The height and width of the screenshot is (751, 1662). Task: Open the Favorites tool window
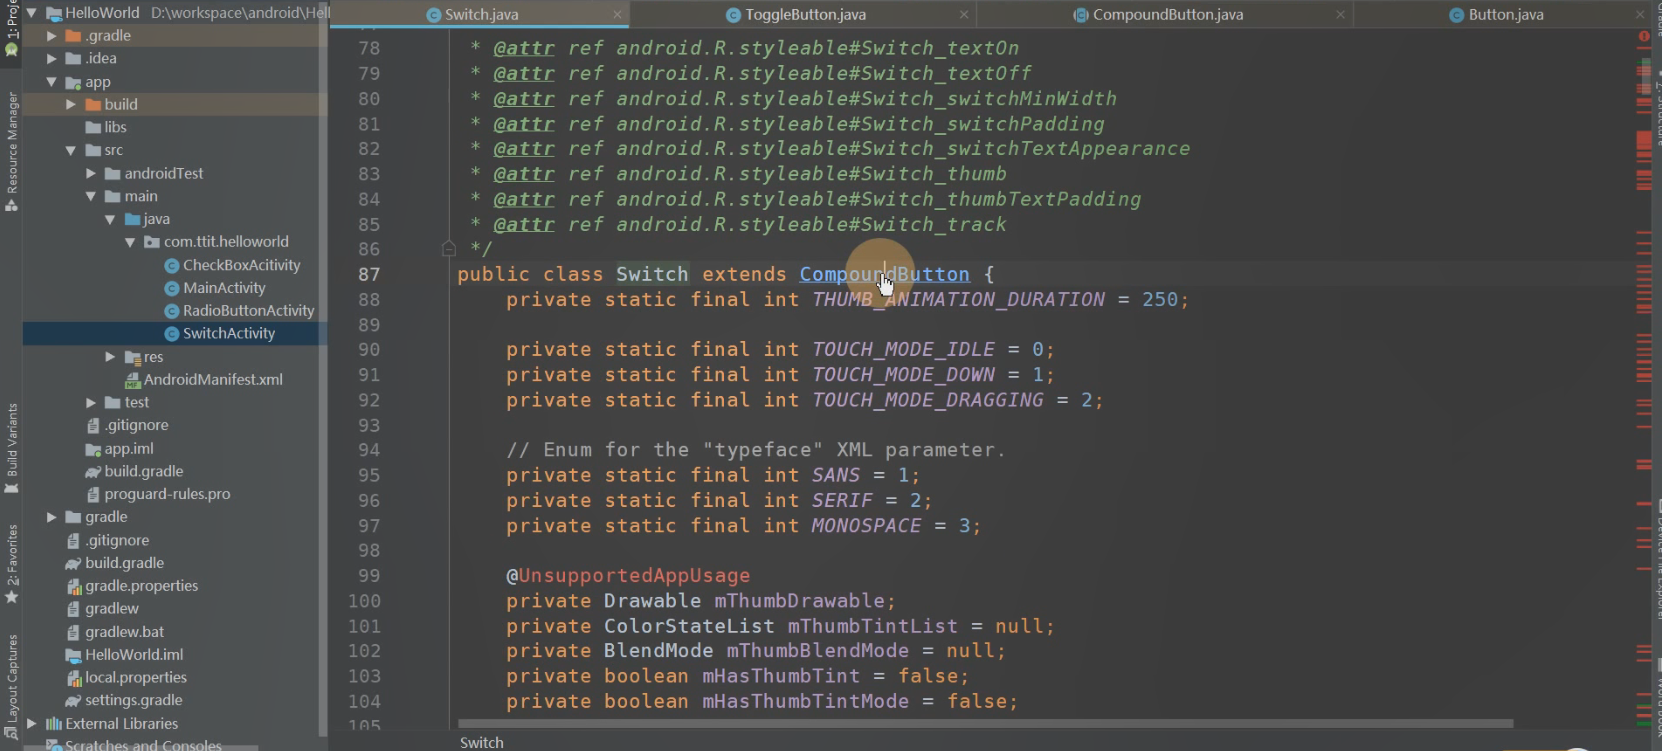12,565
